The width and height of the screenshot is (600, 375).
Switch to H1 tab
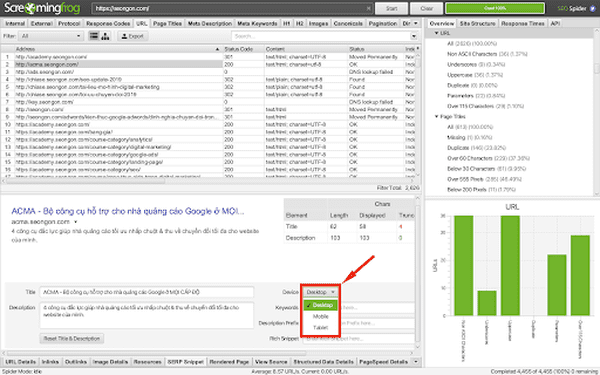pos(287,23)
